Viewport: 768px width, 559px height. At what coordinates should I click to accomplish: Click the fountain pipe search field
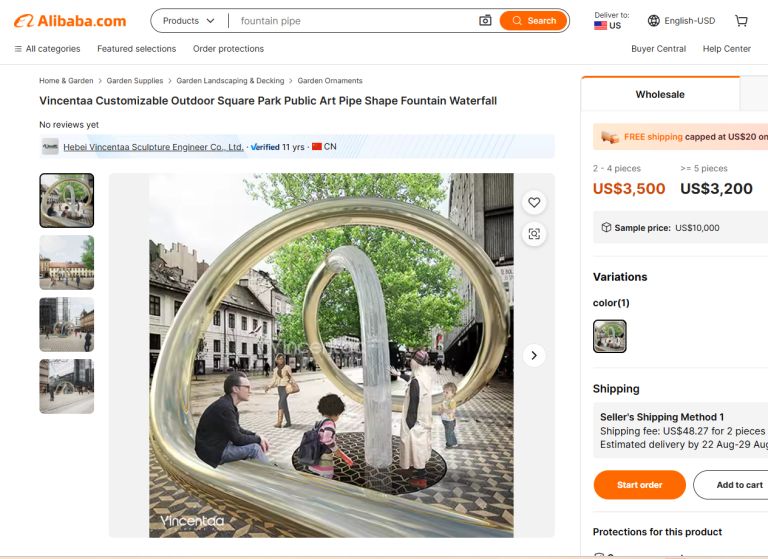click(355, 21)
